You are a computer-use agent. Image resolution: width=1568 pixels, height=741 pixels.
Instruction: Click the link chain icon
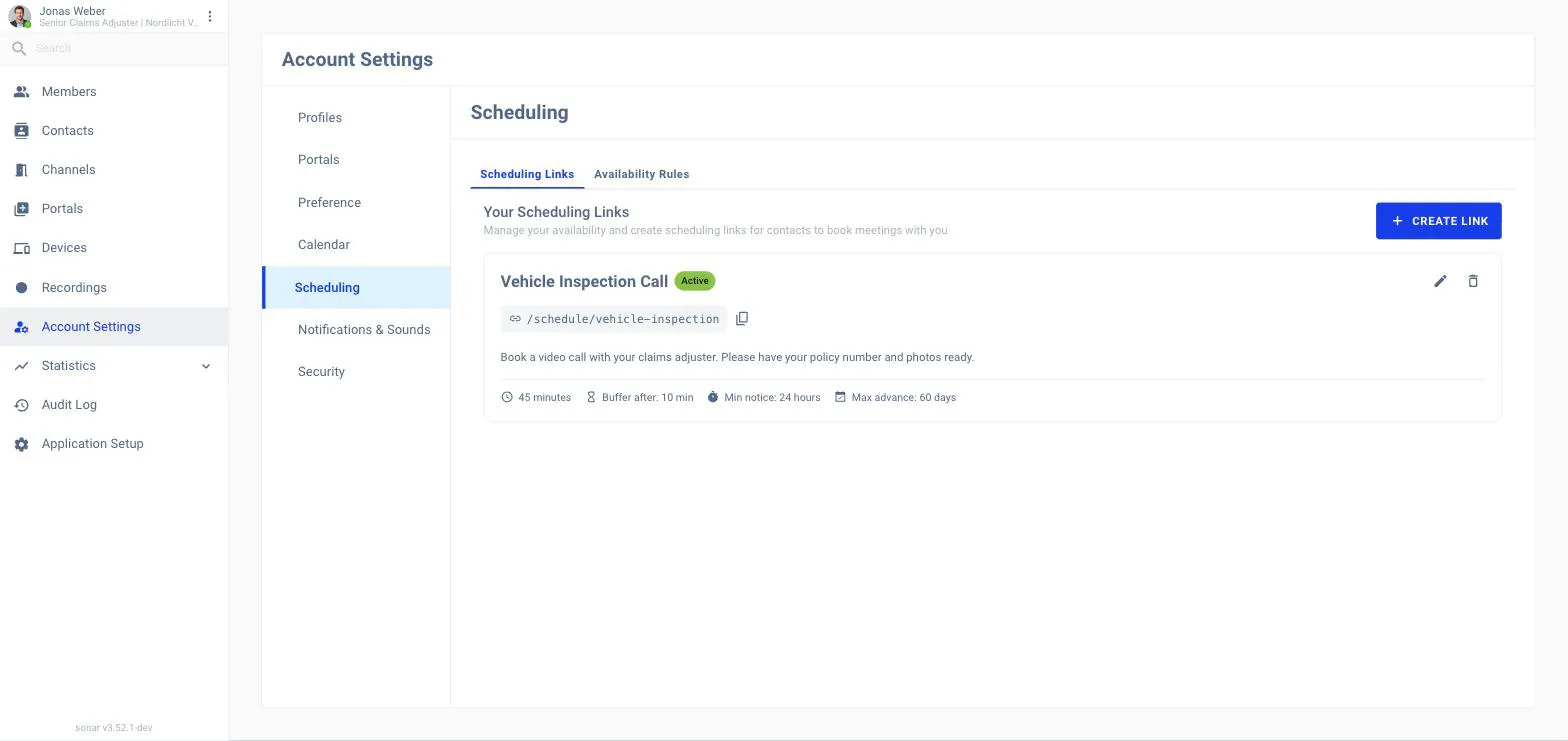pyautogui.click(x=515, y=319)
